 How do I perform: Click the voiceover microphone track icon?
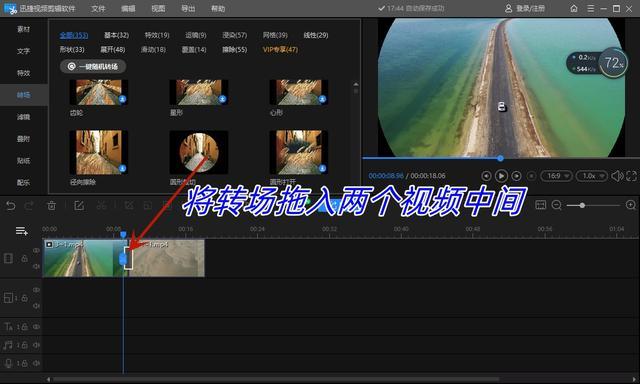point(8,363)
